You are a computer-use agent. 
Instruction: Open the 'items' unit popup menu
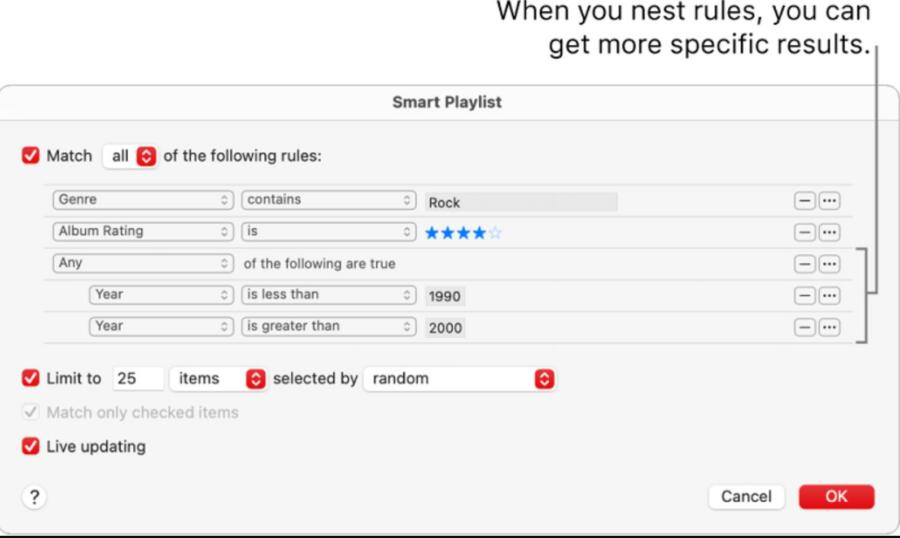[x=218, y=379]
